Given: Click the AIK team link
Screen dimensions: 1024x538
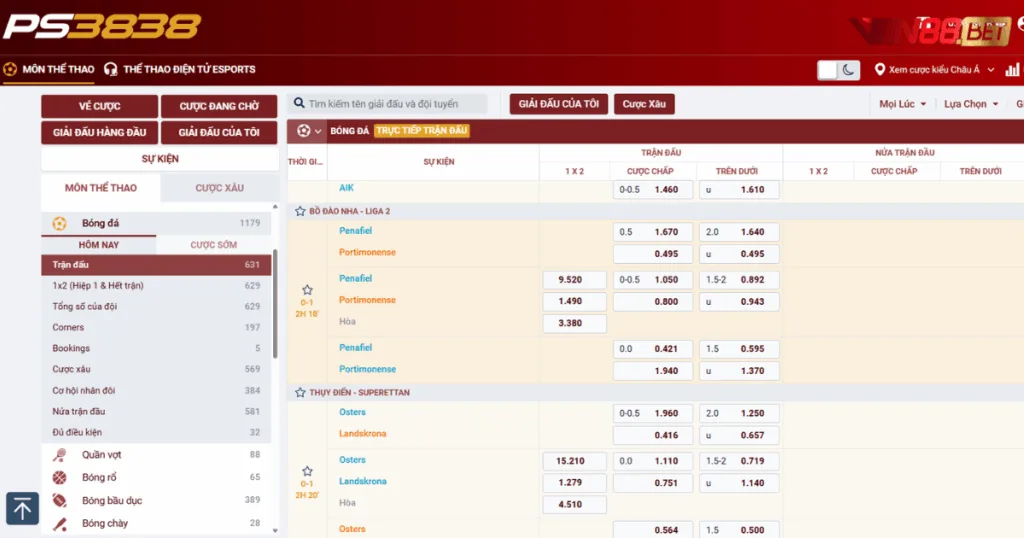Looking at the screenshot, I should point(346,187).
